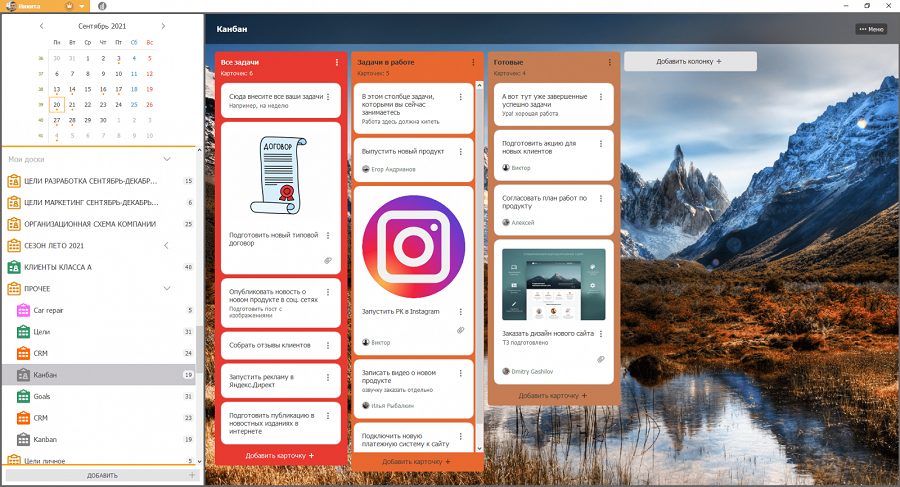Add a card to the "Готовые" column

[x=552, y=396]
